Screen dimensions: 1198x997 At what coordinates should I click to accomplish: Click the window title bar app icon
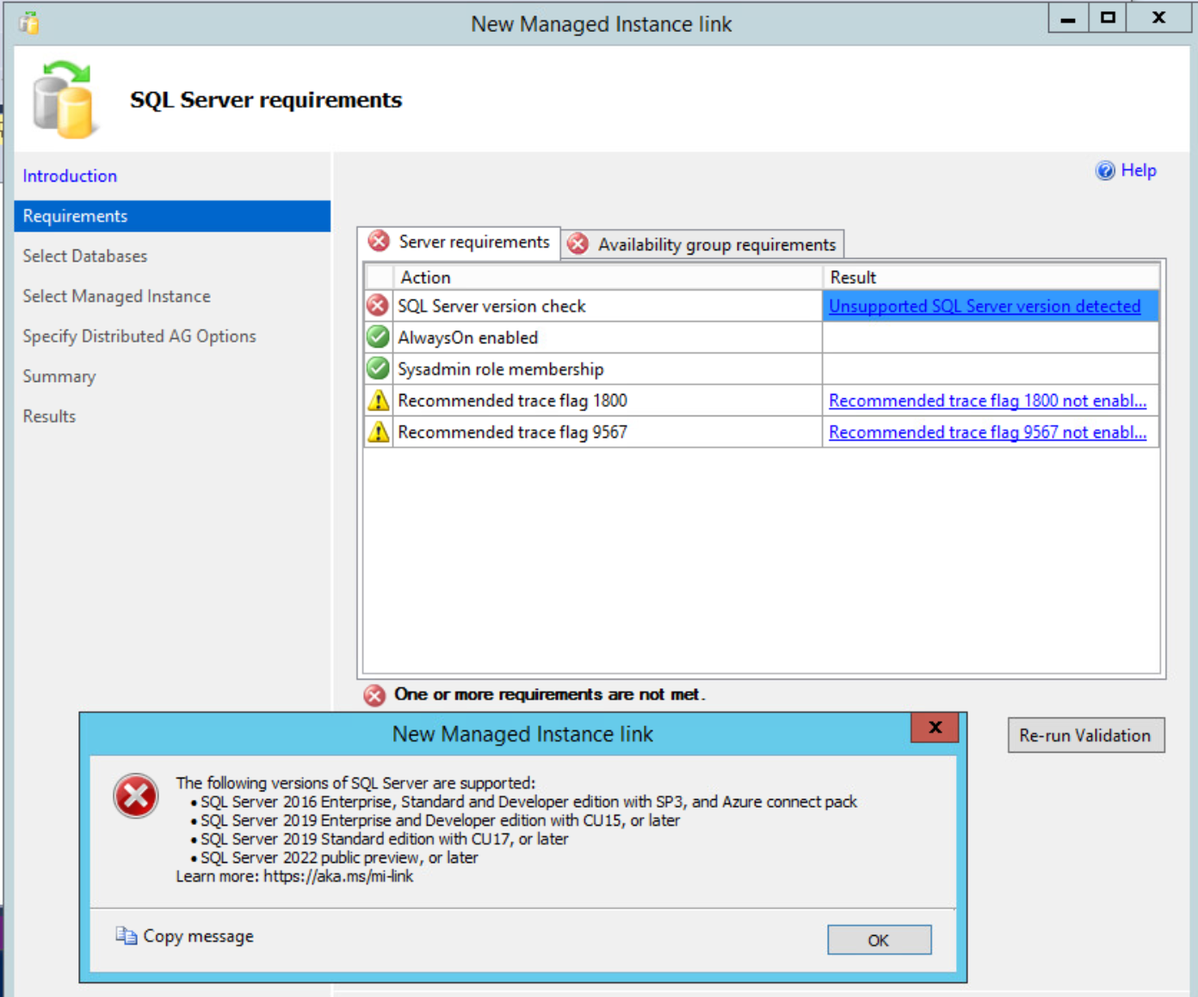[x=29, y=23]
